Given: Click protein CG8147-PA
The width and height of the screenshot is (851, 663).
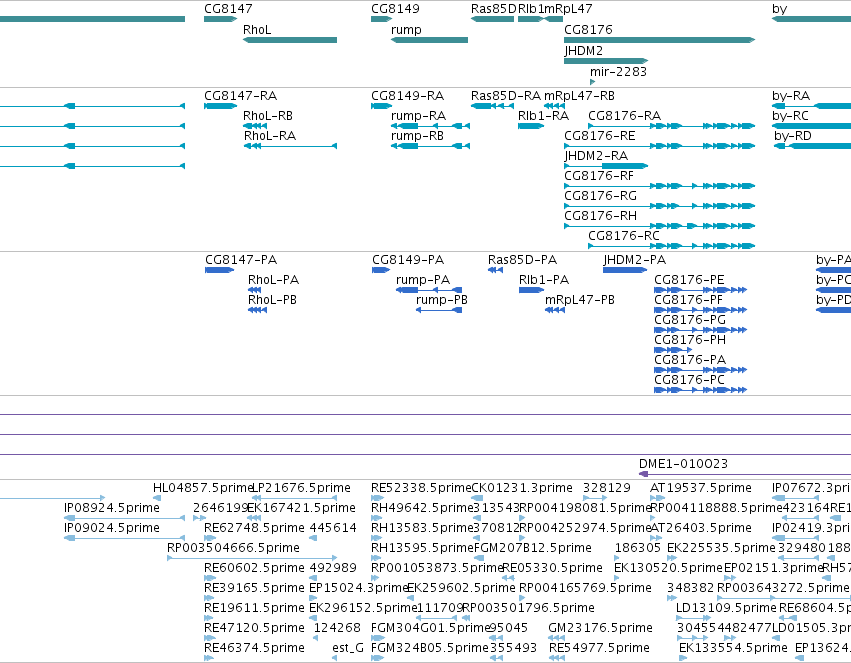Looking at the screenshot, I should coord(220,270).
